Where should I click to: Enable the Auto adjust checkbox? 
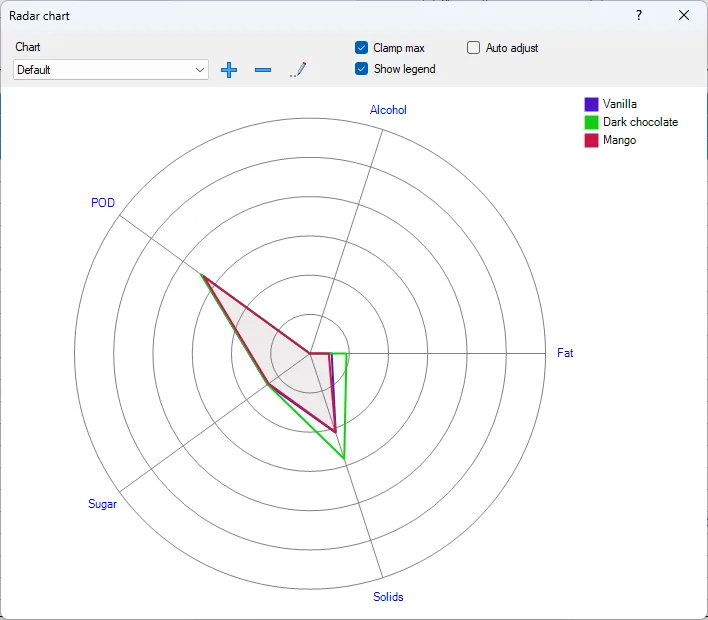click(x=473, y=47)
